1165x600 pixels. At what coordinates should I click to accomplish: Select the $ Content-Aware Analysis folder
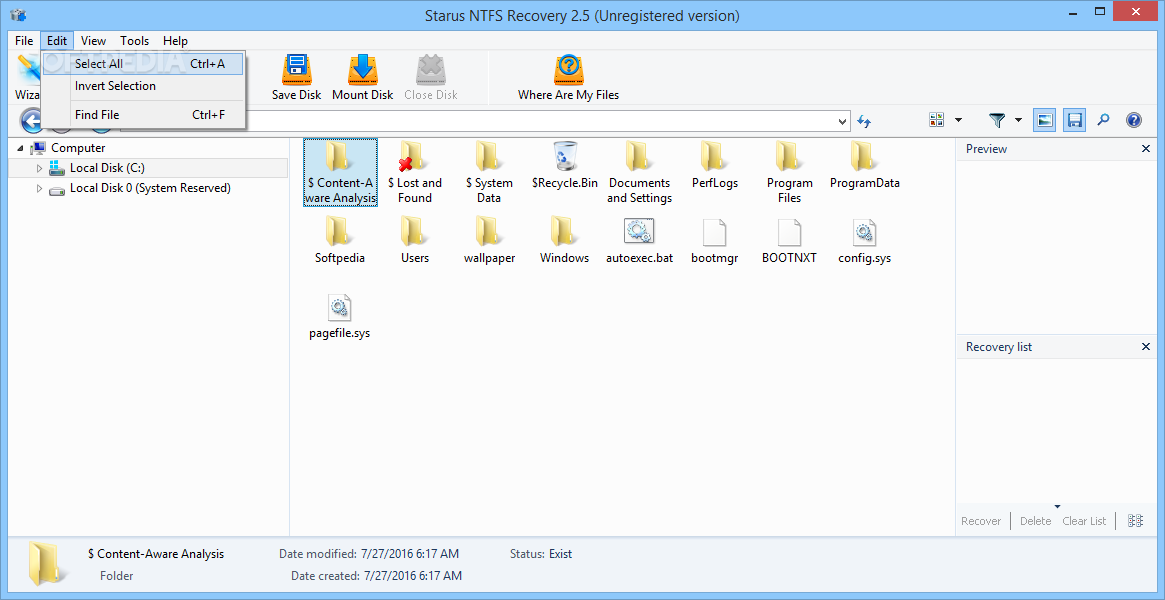click(x=340, y=172)
